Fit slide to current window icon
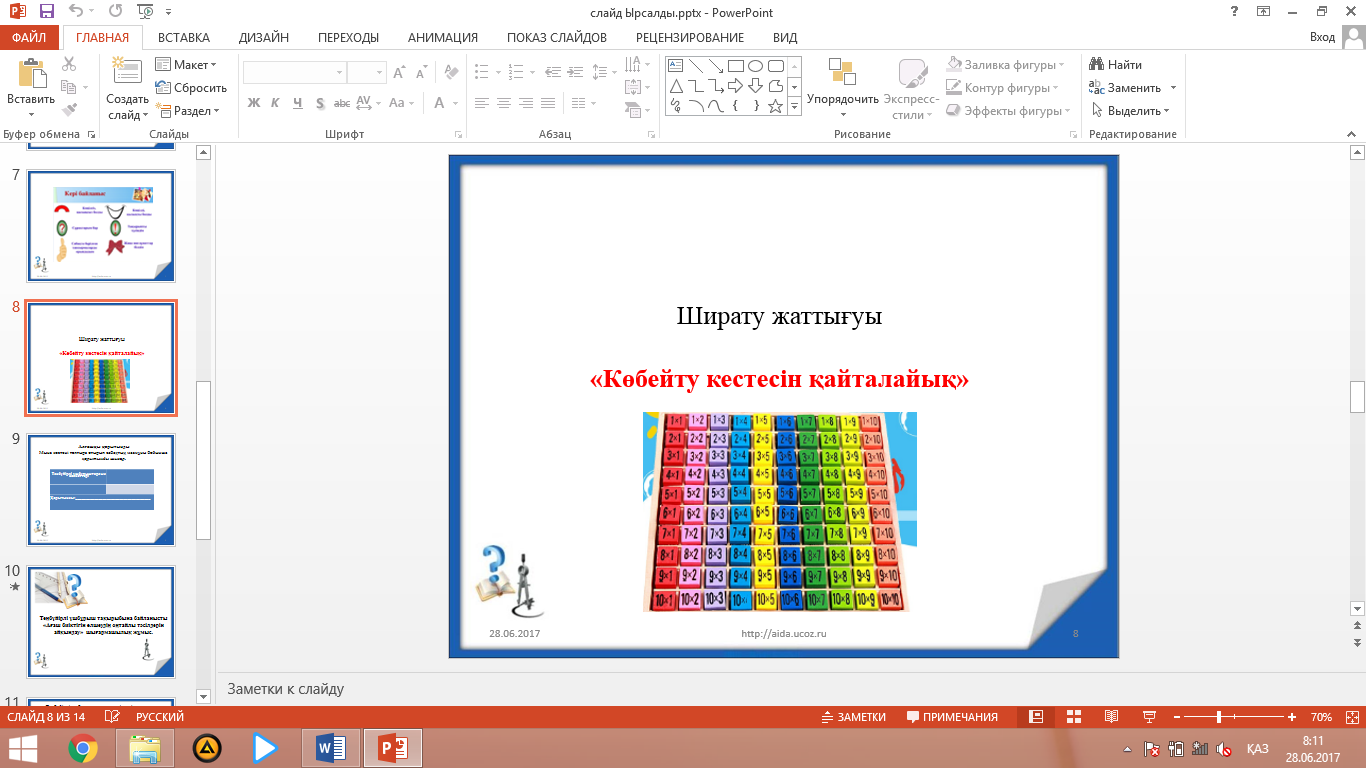 [1350, 717]
